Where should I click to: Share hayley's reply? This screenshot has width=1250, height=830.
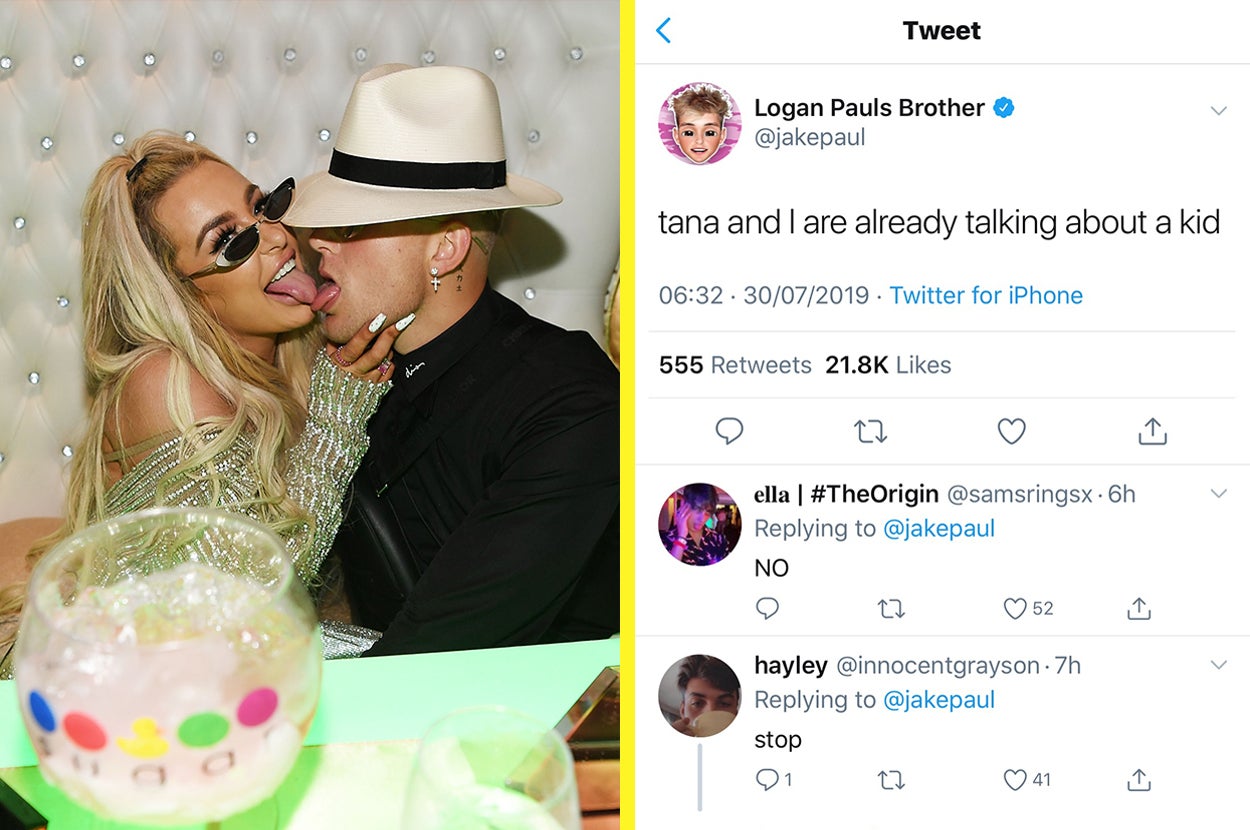[x=1138, y=779]
